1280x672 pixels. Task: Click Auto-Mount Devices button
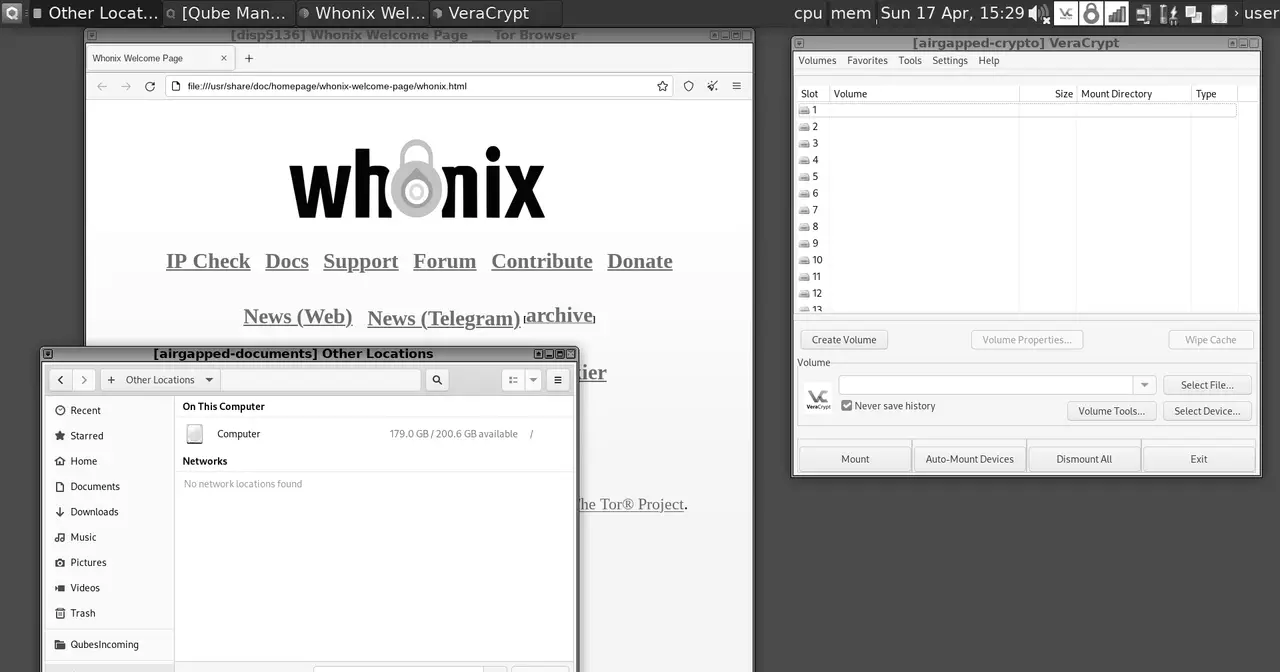click(x=969, y=459)
